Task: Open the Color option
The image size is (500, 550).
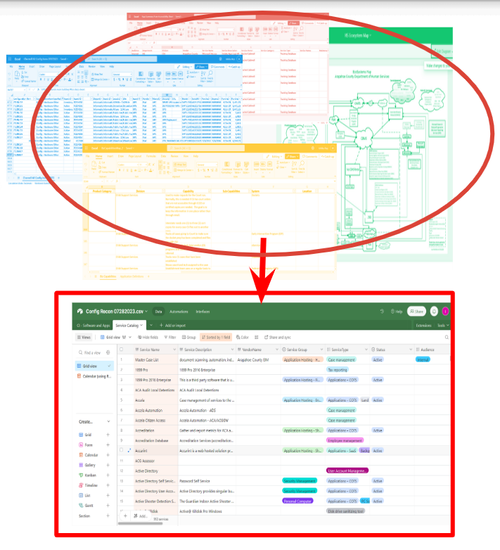Action: 243,337
